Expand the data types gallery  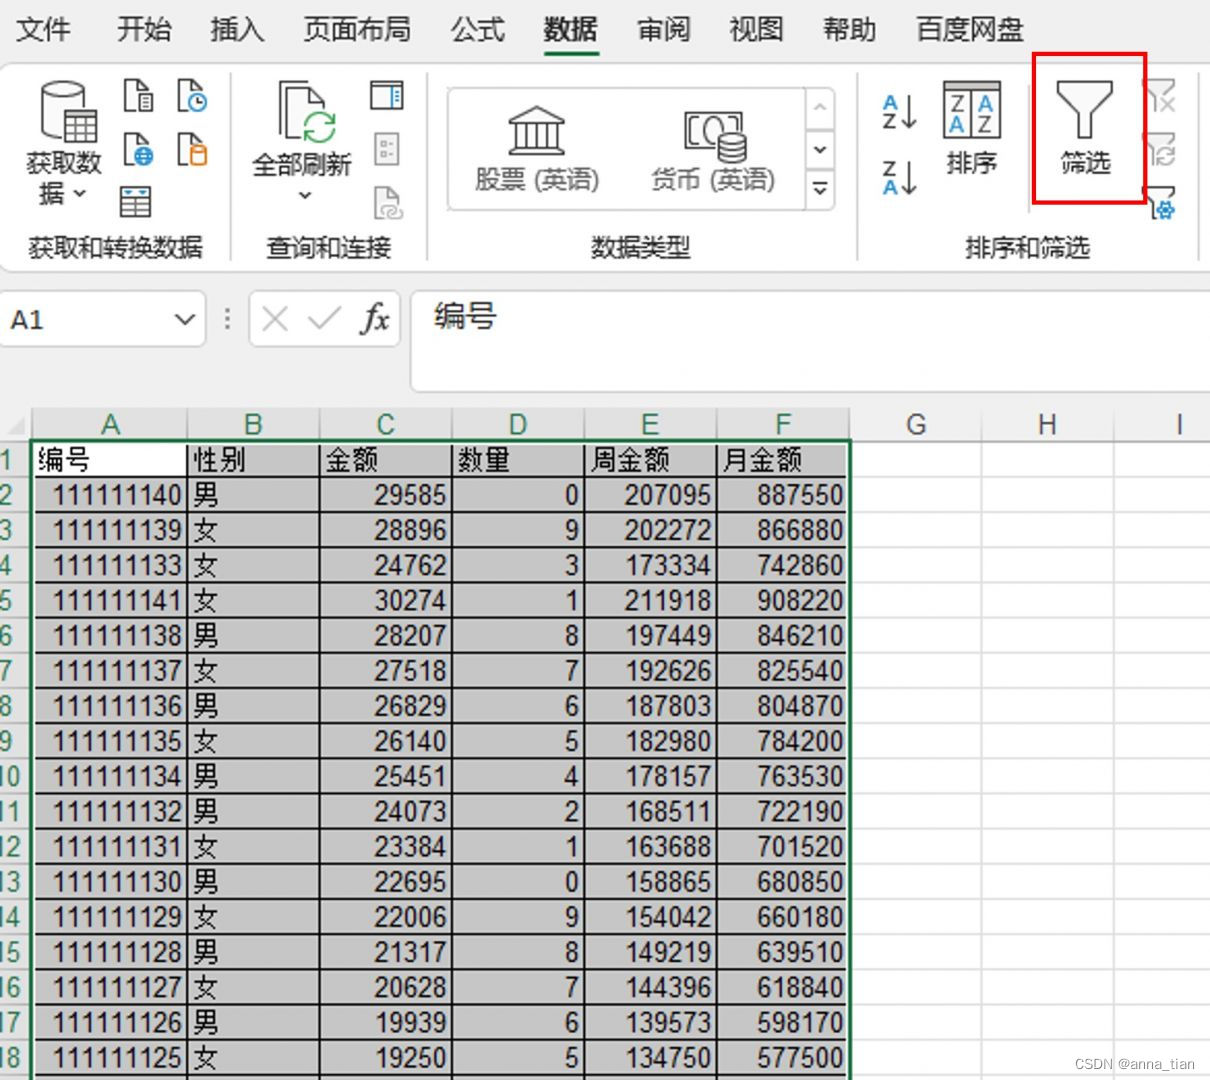coord(820,188)
